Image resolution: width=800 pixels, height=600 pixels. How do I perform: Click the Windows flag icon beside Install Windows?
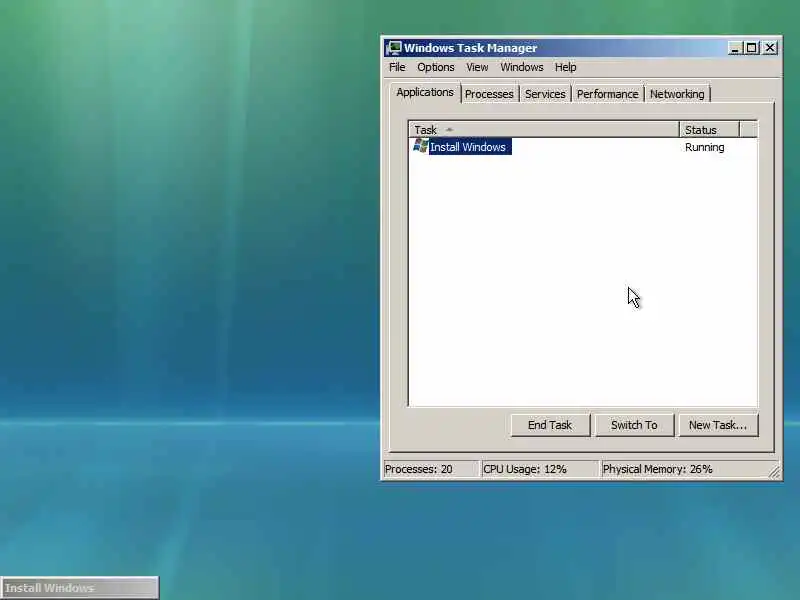(420, 146)
